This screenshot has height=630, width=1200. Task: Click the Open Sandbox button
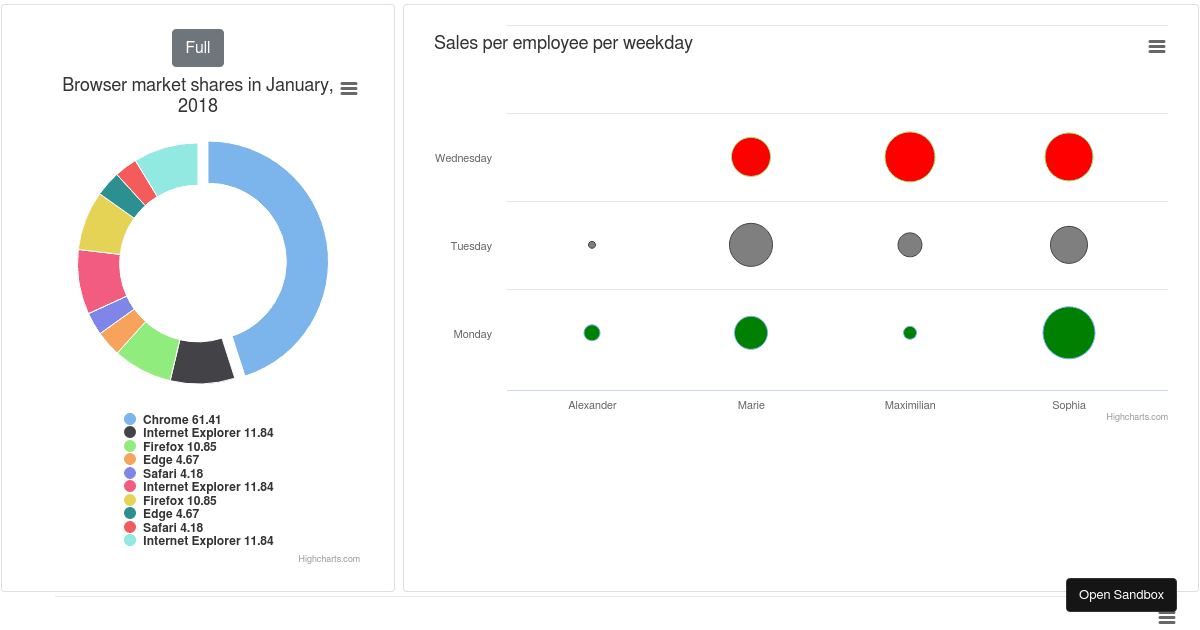click(1121, 594)
